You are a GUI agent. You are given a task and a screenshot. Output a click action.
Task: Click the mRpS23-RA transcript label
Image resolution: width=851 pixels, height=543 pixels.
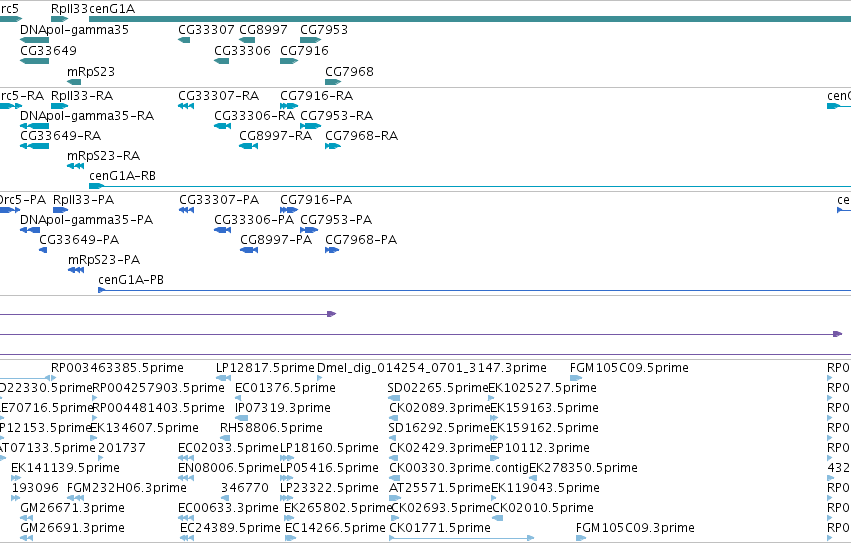[x=104, y=156]
